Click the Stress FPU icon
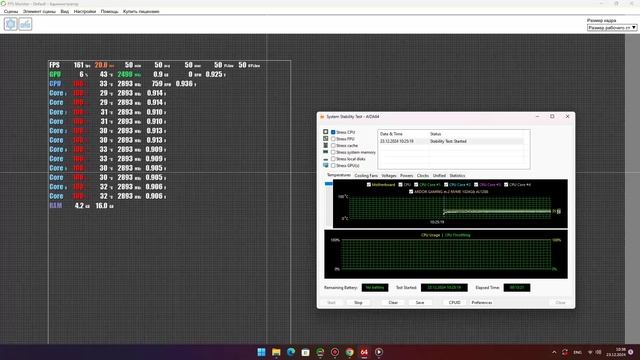The height and width of the screenshot is (360, 640). point(325,139)
